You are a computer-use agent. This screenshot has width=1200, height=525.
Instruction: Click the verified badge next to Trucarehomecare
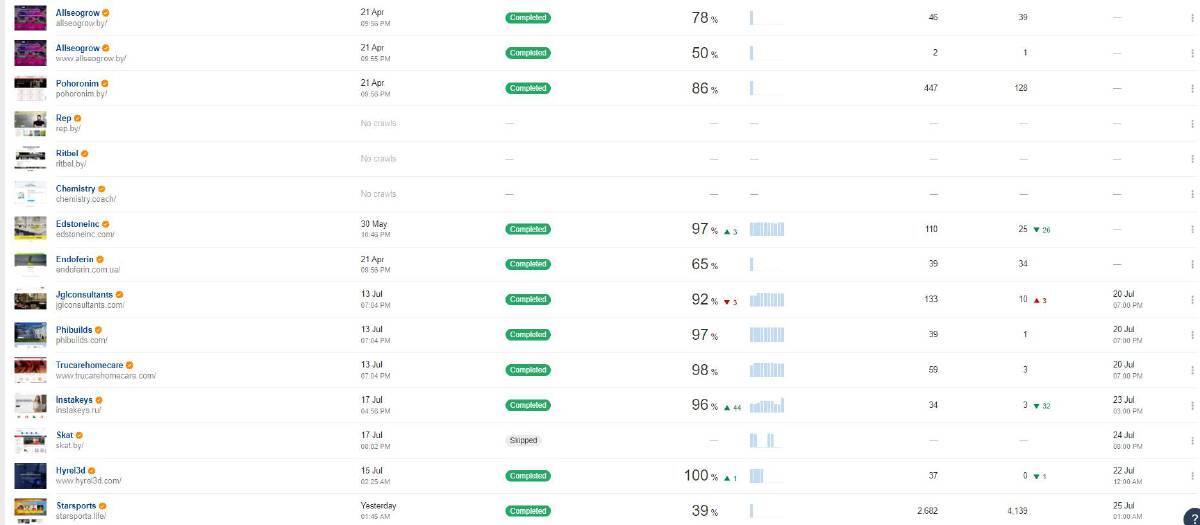(130, 365)
